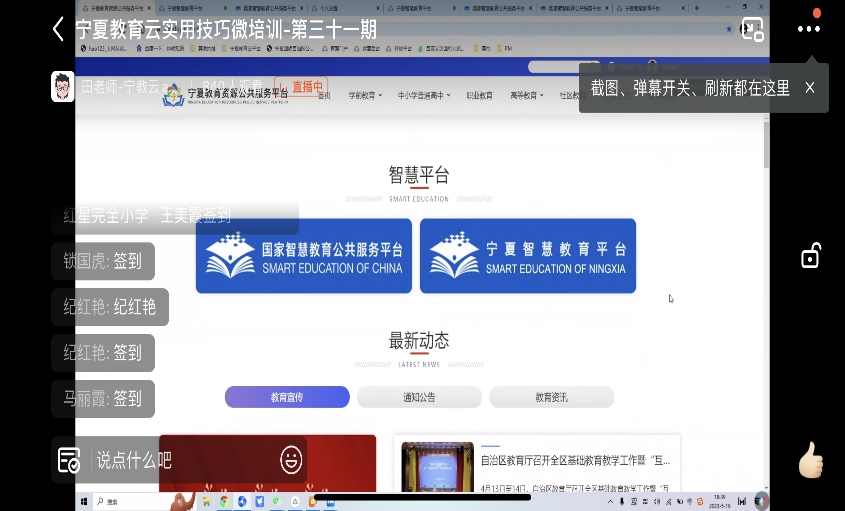This screenshot has height=511, width=845.
Task: Switch to the 个人设置 browser tab
Action: point(345,8)
